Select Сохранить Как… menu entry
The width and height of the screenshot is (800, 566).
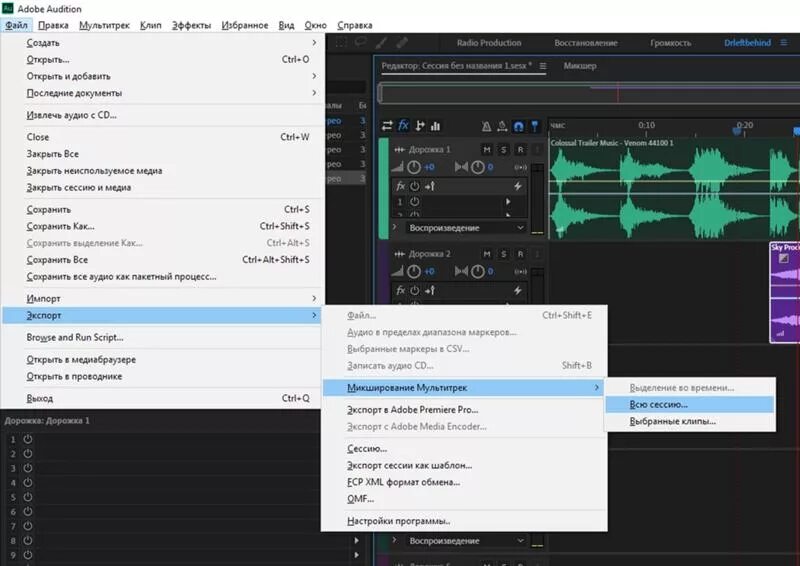point(162,226)
